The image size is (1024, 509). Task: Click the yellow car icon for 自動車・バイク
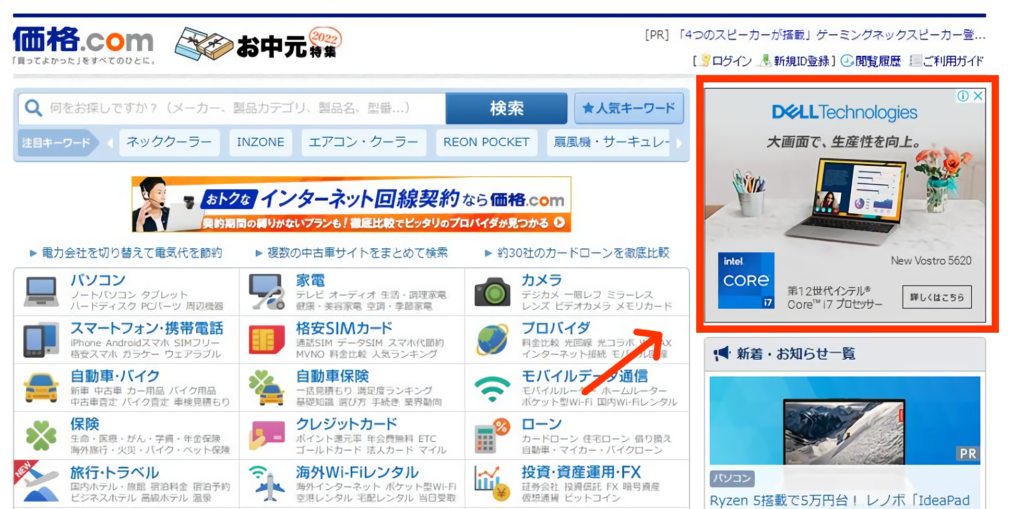41,388
